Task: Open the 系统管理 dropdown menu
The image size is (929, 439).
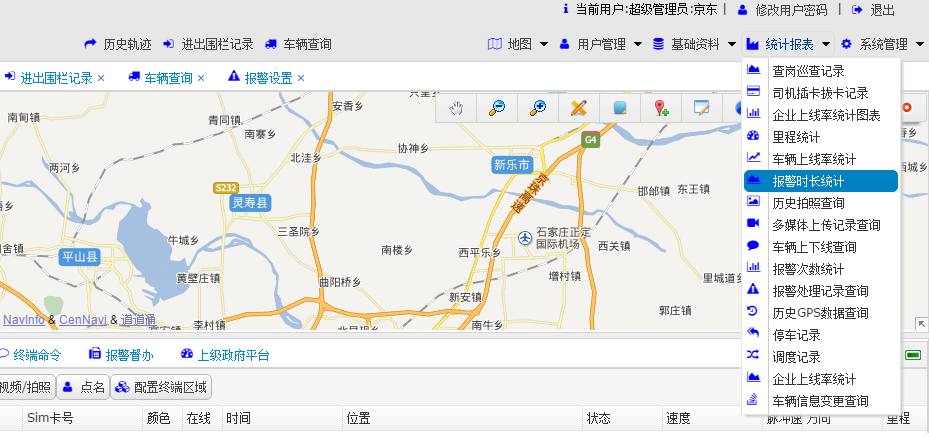Action: (882, 44)
